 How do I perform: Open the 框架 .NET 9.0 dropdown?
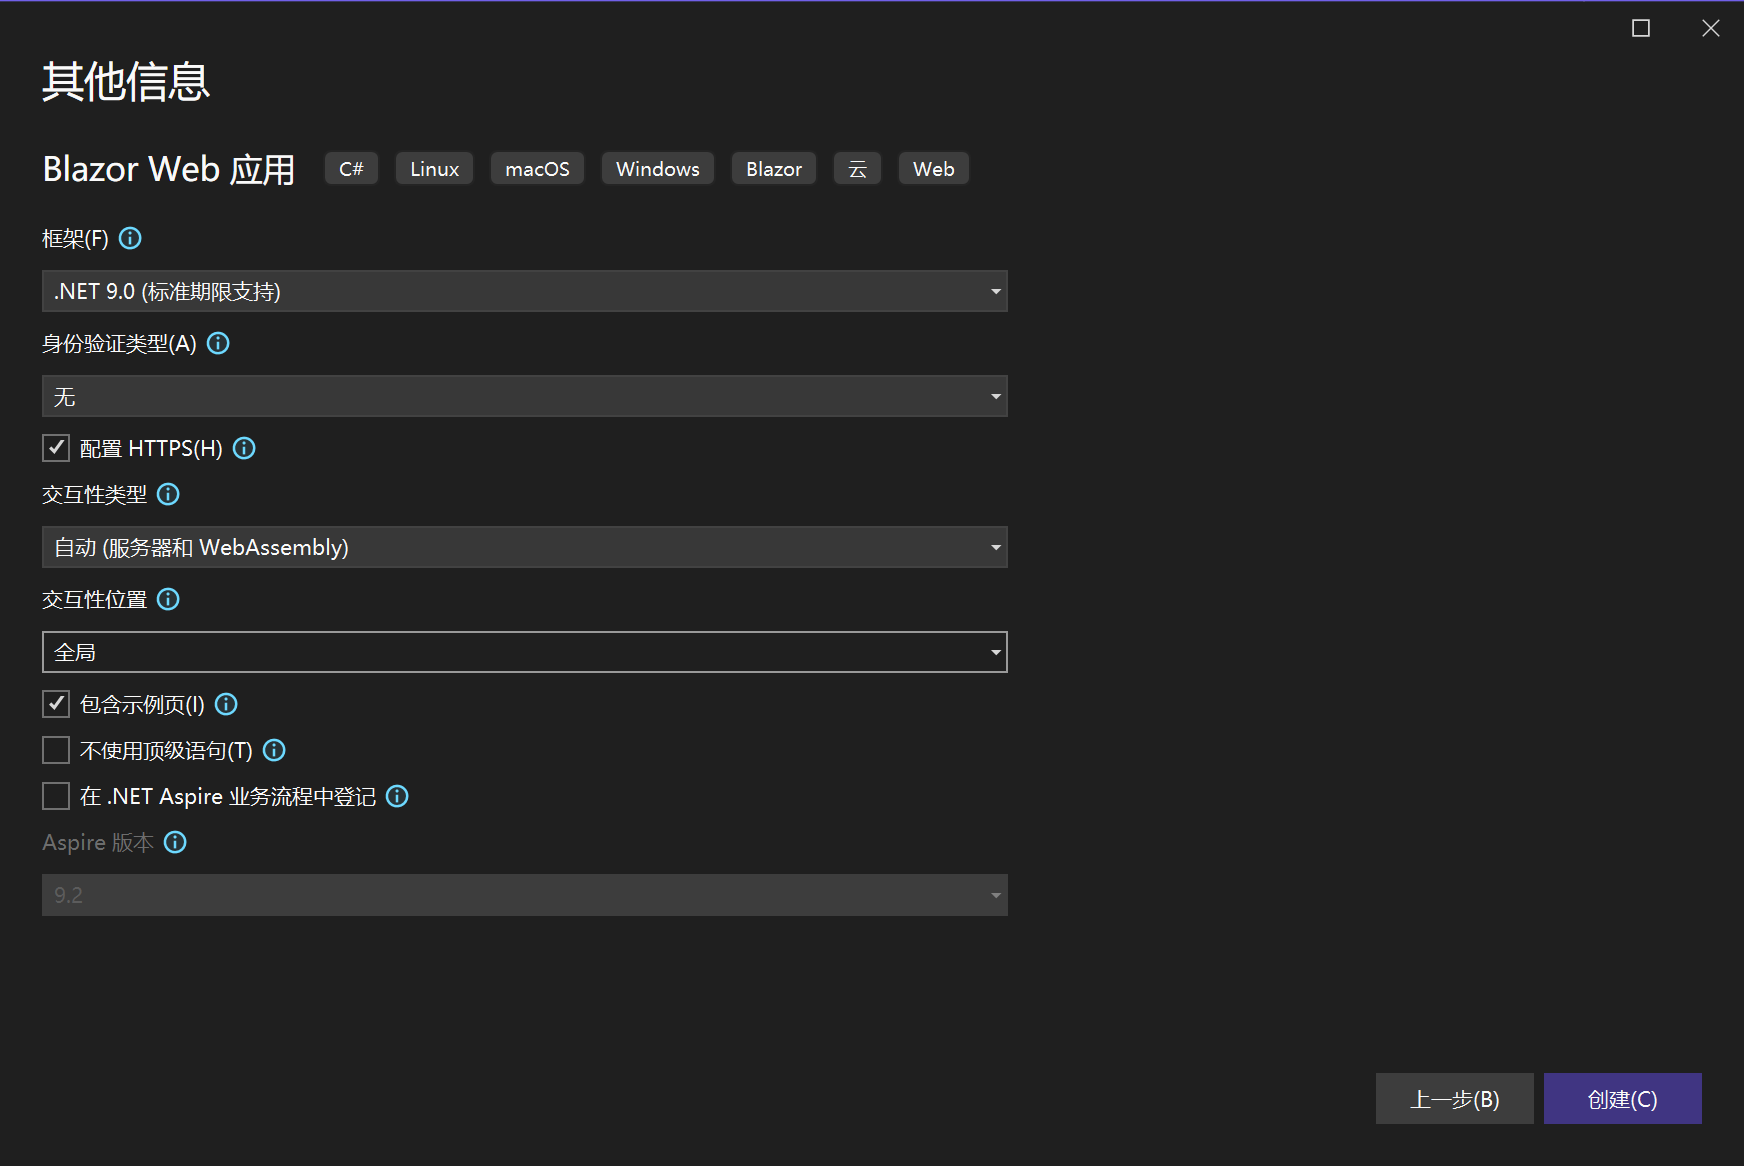pyautogui.click(x=524, y=291)
